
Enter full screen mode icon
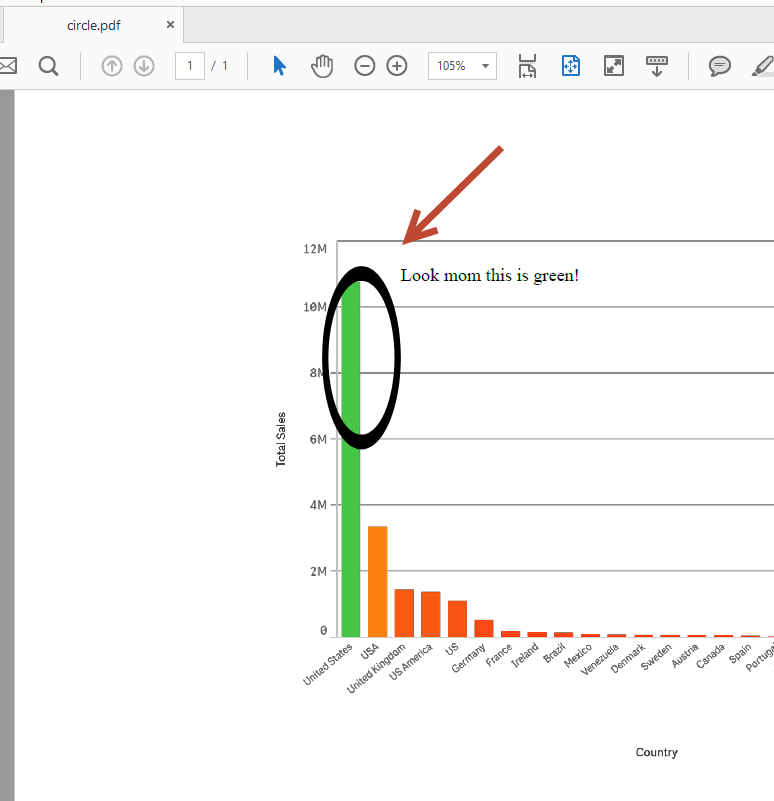[614, 66]
